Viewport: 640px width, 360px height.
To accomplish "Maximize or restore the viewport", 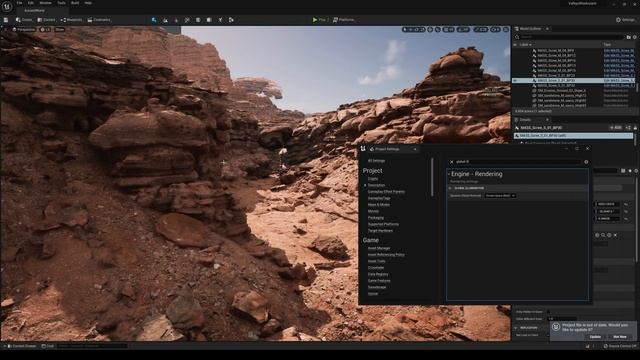I will click(506, 30).
